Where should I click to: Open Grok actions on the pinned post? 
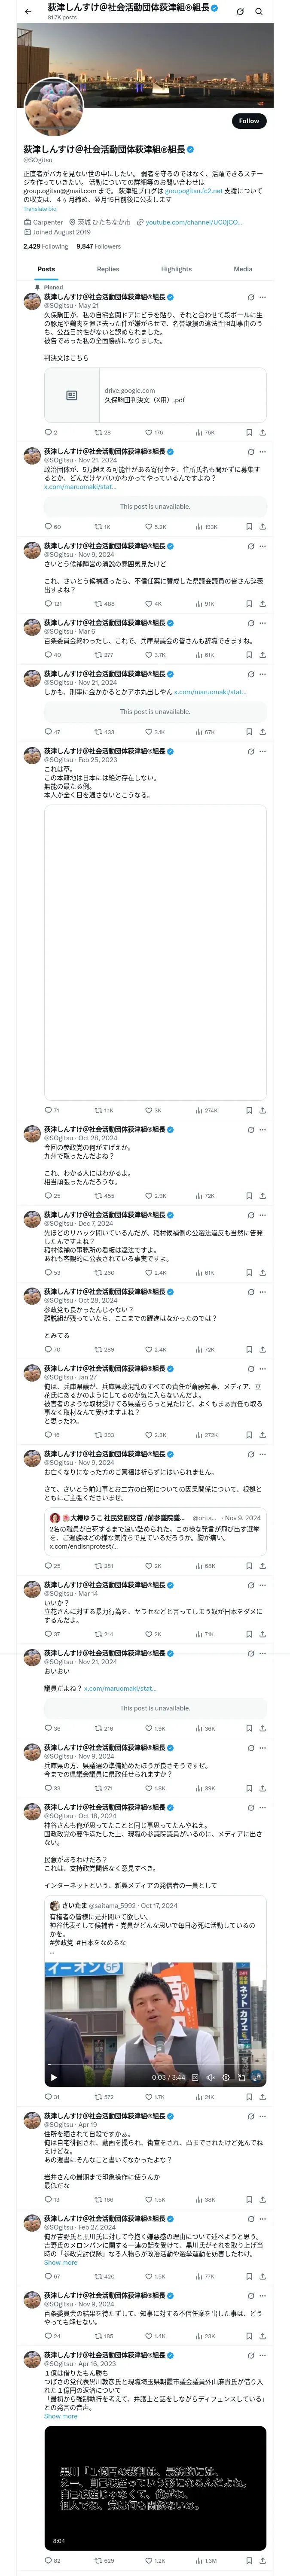tap(250, 297)
